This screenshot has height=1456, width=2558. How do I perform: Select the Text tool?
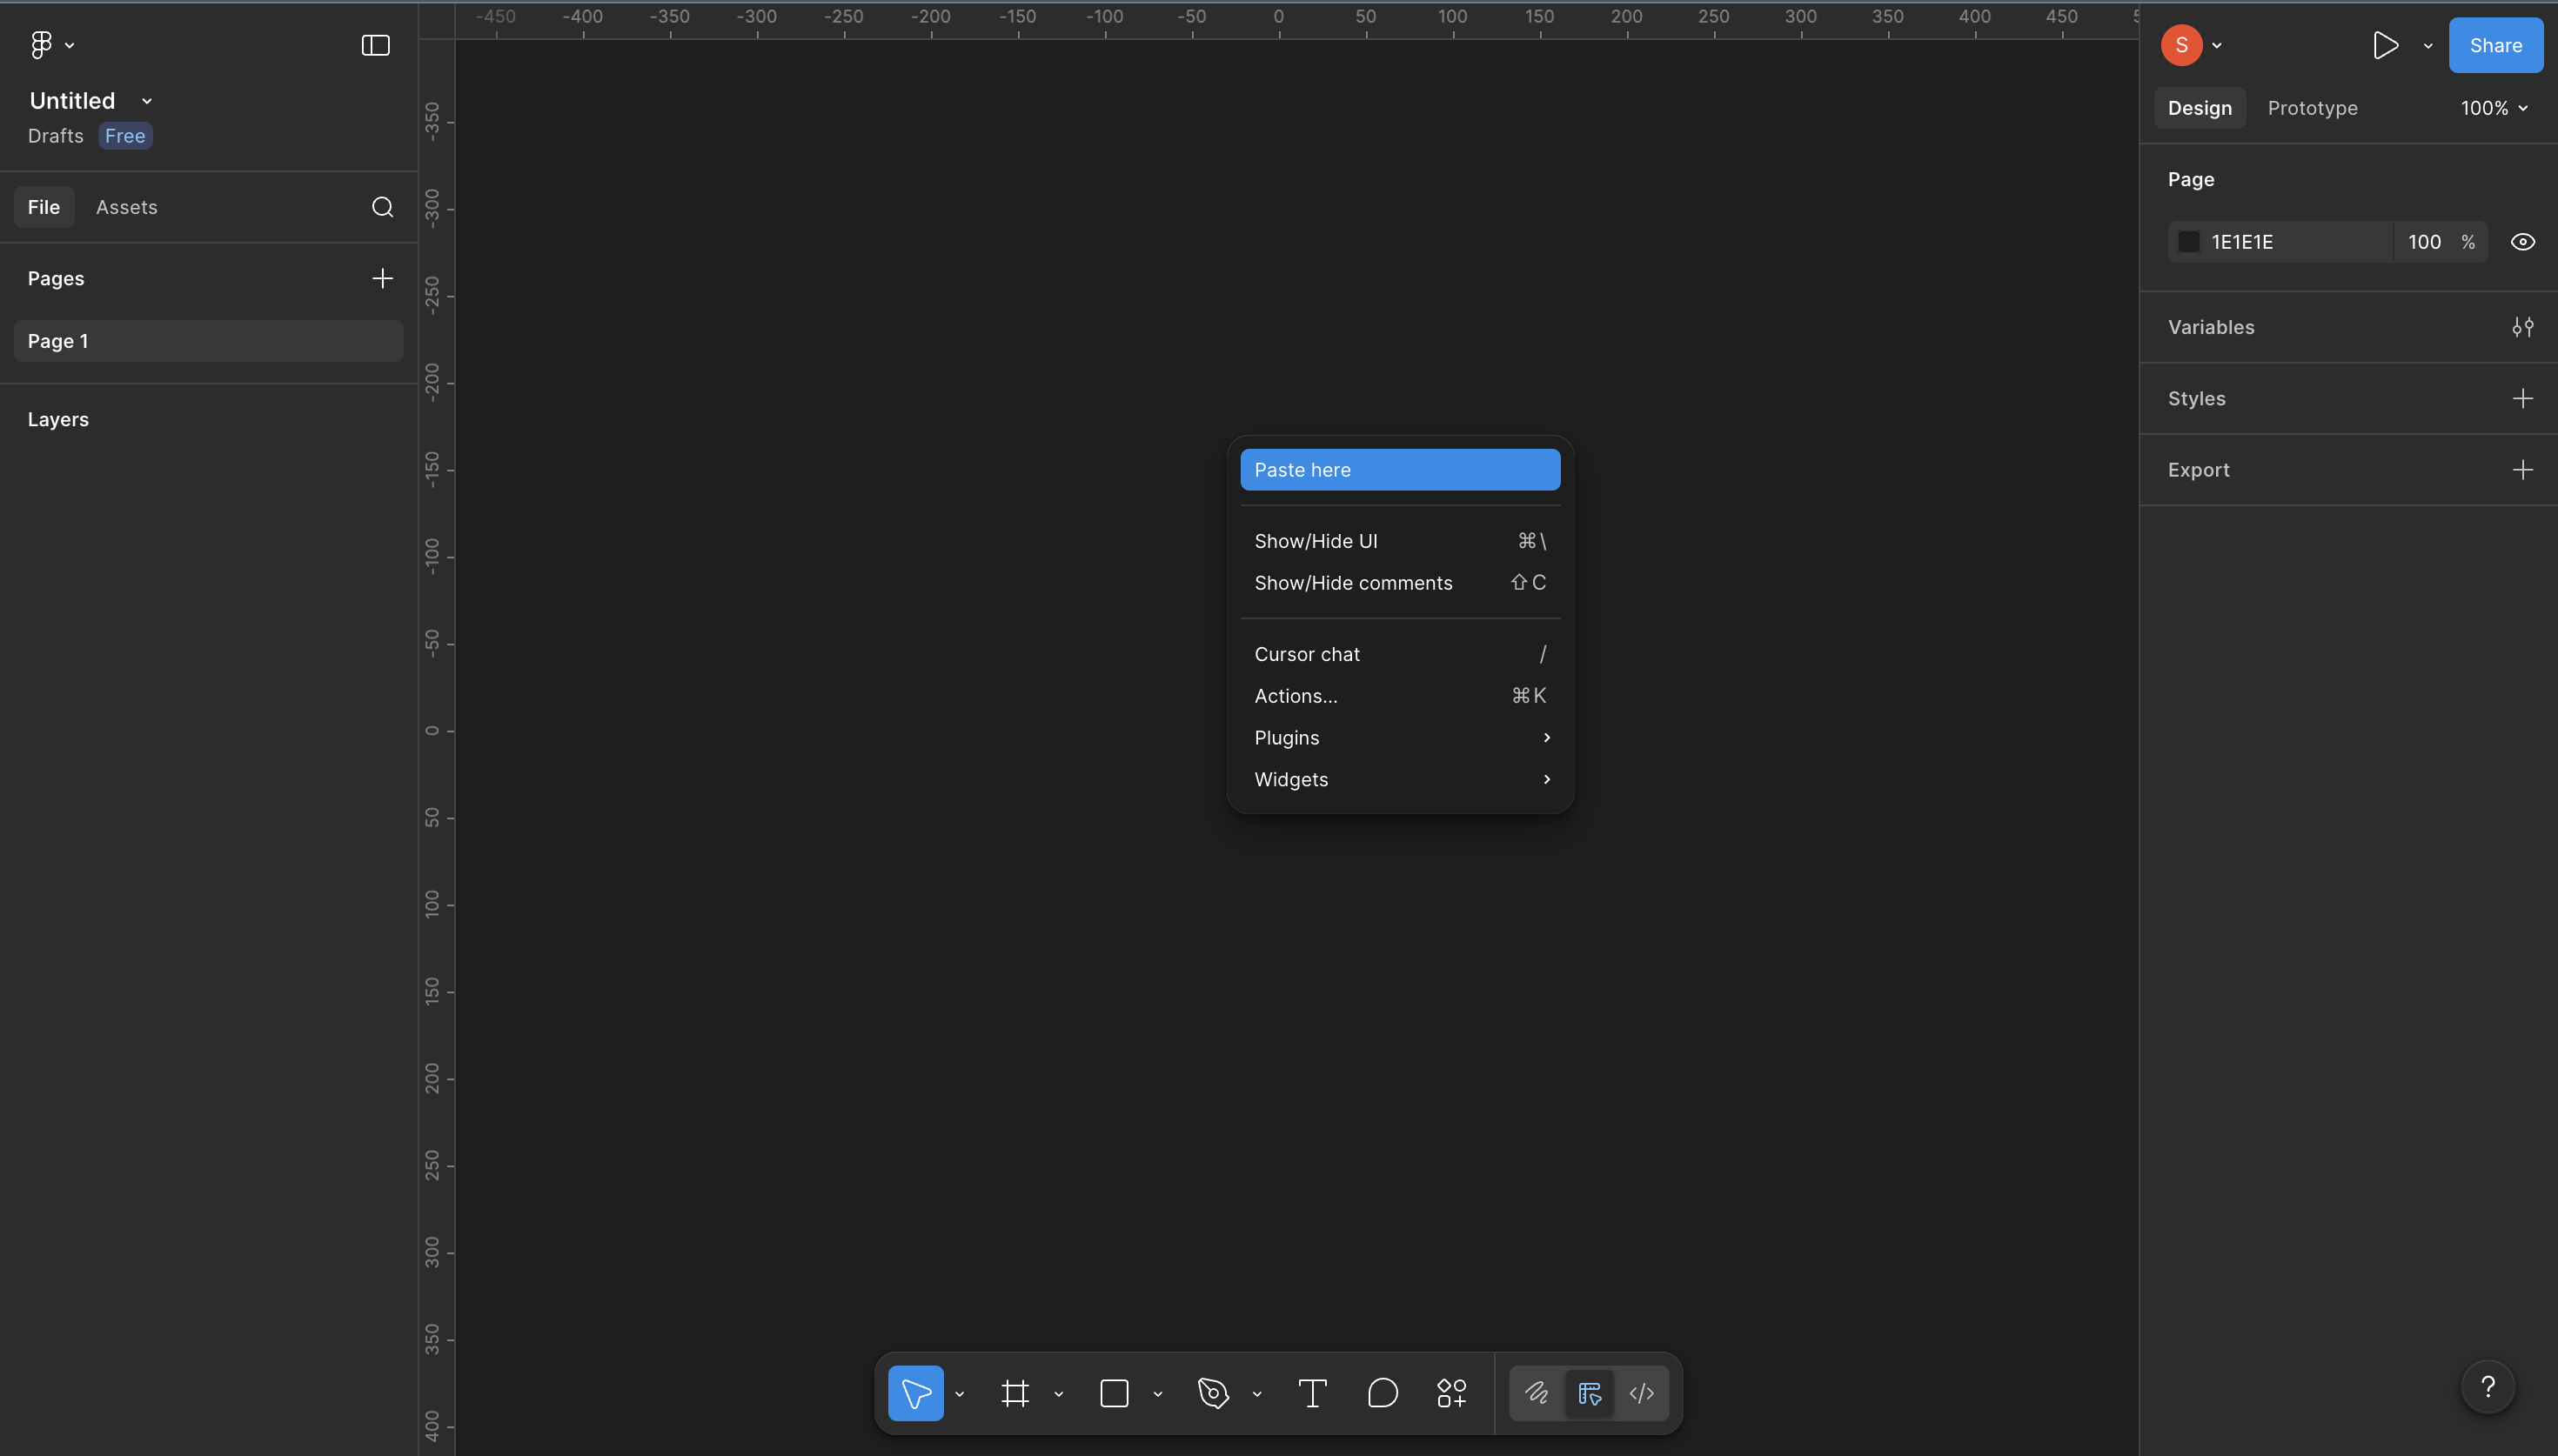tap(1311, 1392)
